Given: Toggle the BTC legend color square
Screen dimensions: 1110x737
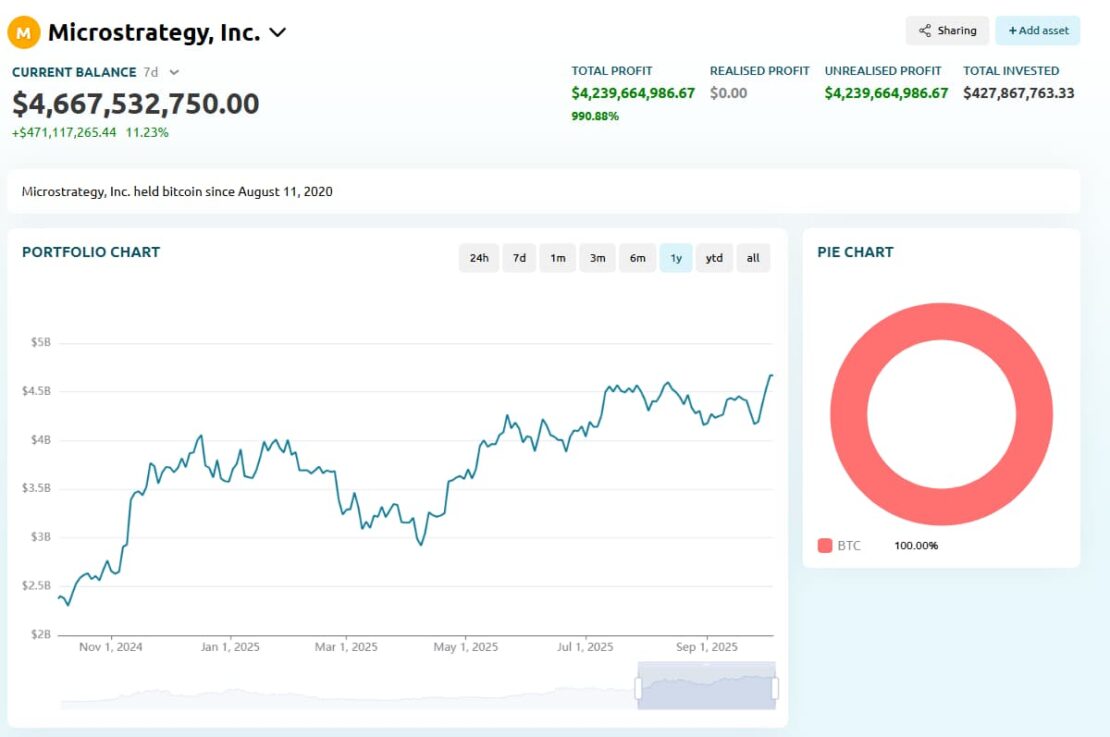Looking at the screenshot, I should click(825, 546).
